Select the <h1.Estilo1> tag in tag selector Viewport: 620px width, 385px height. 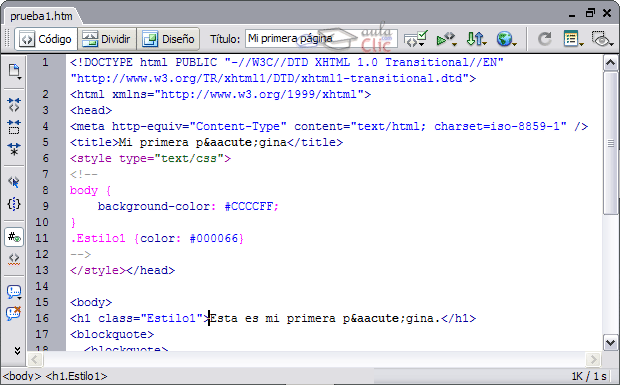pyautogui.click(x=76, y=376)
